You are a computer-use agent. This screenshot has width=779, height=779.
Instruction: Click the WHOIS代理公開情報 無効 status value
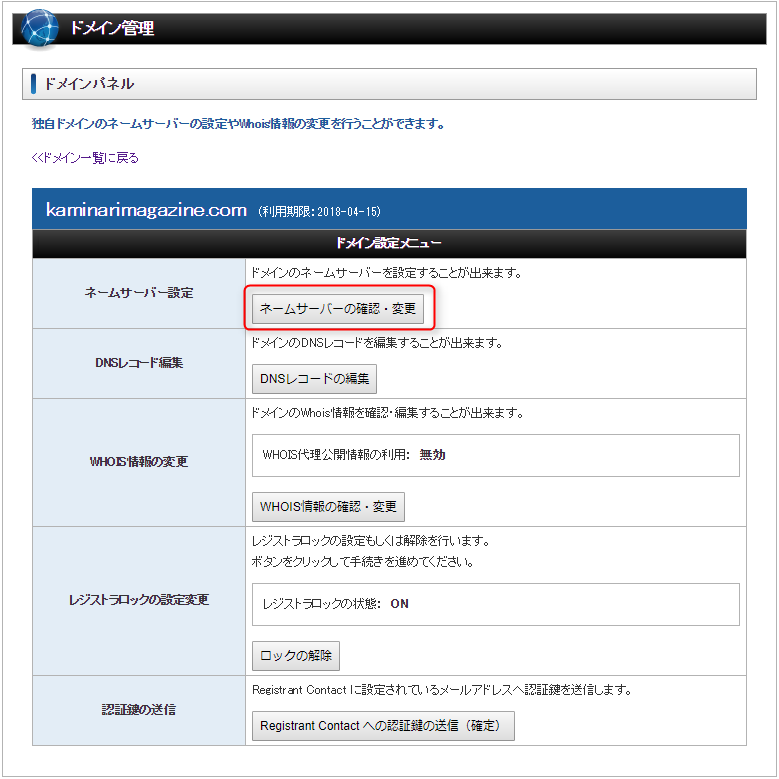[x=432, y=455]
